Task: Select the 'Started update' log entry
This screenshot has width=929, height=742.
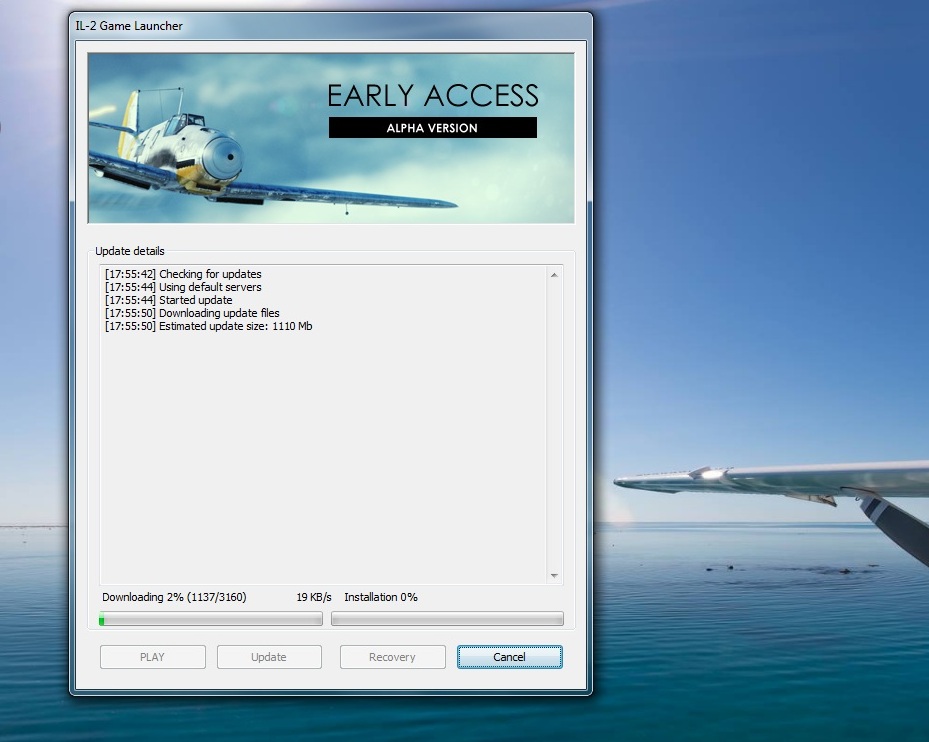Action: (168, 300)
